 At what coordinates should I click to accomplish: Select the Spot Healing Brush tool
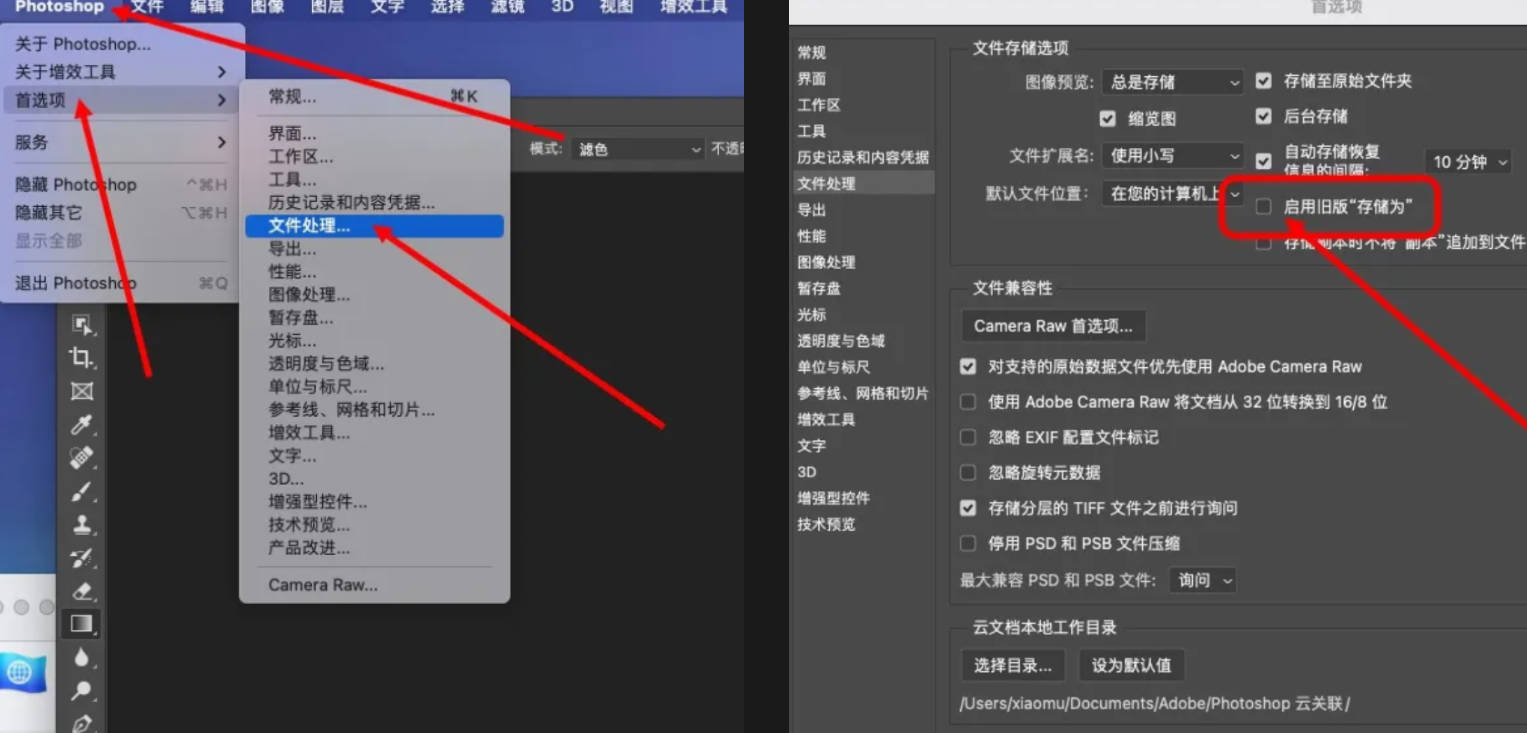pos(82,458)
